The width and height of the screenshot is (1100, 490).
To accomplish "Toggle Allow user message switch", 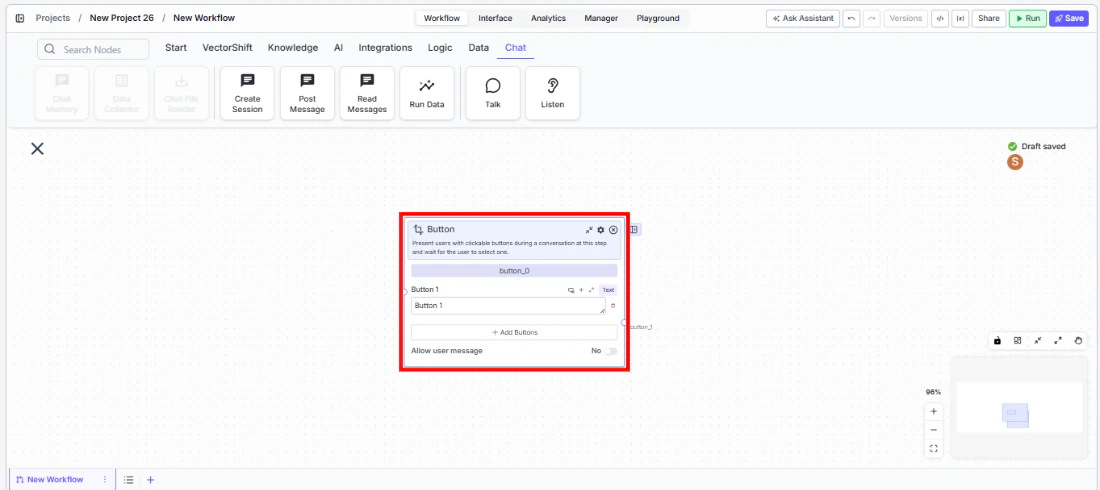I will tap(611, 350).
